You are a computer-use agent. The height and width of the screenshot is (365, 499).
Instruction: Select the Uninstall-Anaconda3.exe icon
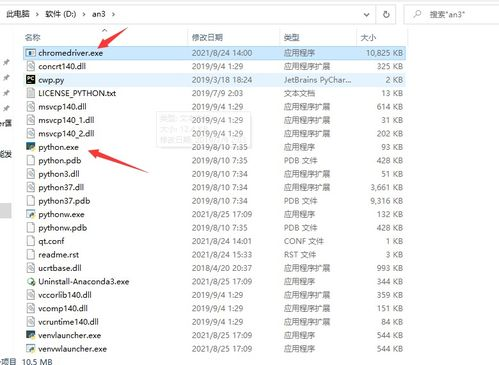coord(31,281)
